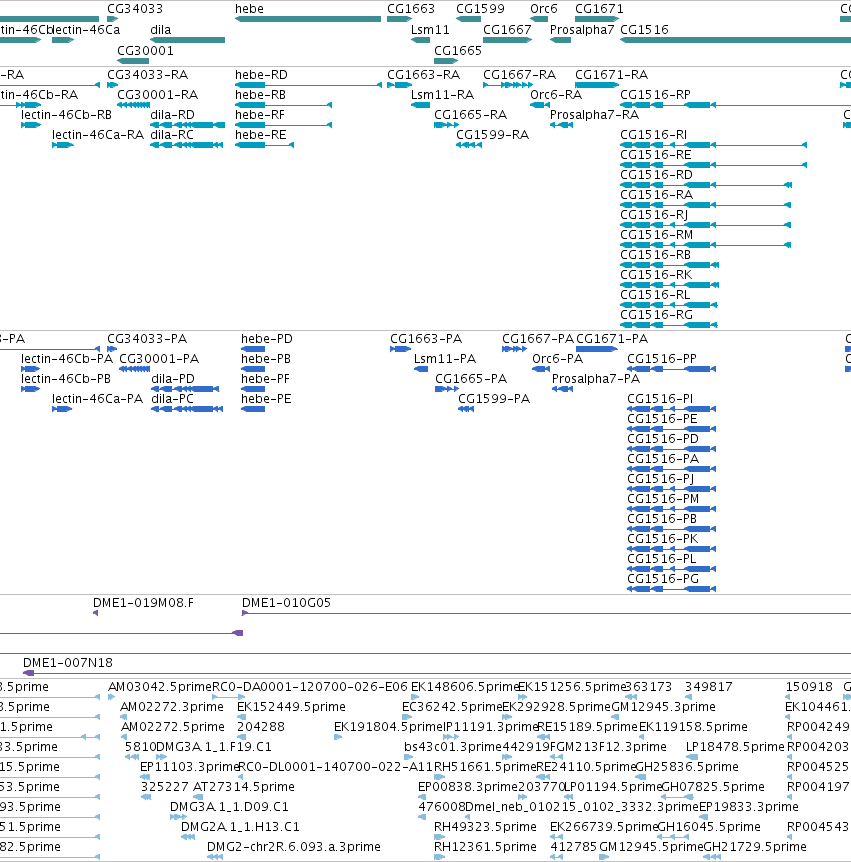Click the CG30001 gene bar
Image resolution: width=851 pixels, height=862 pixels.
133,61
